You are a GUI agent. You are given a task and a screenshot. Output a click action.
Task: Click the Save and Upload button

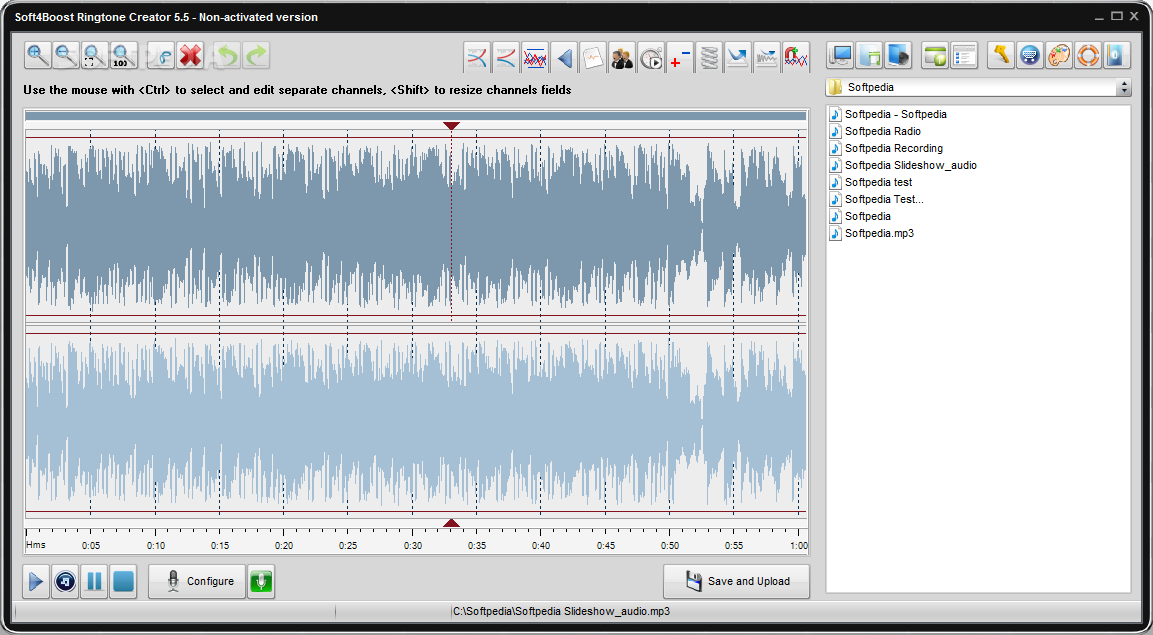pyautogui.click(x=737, y=581)
